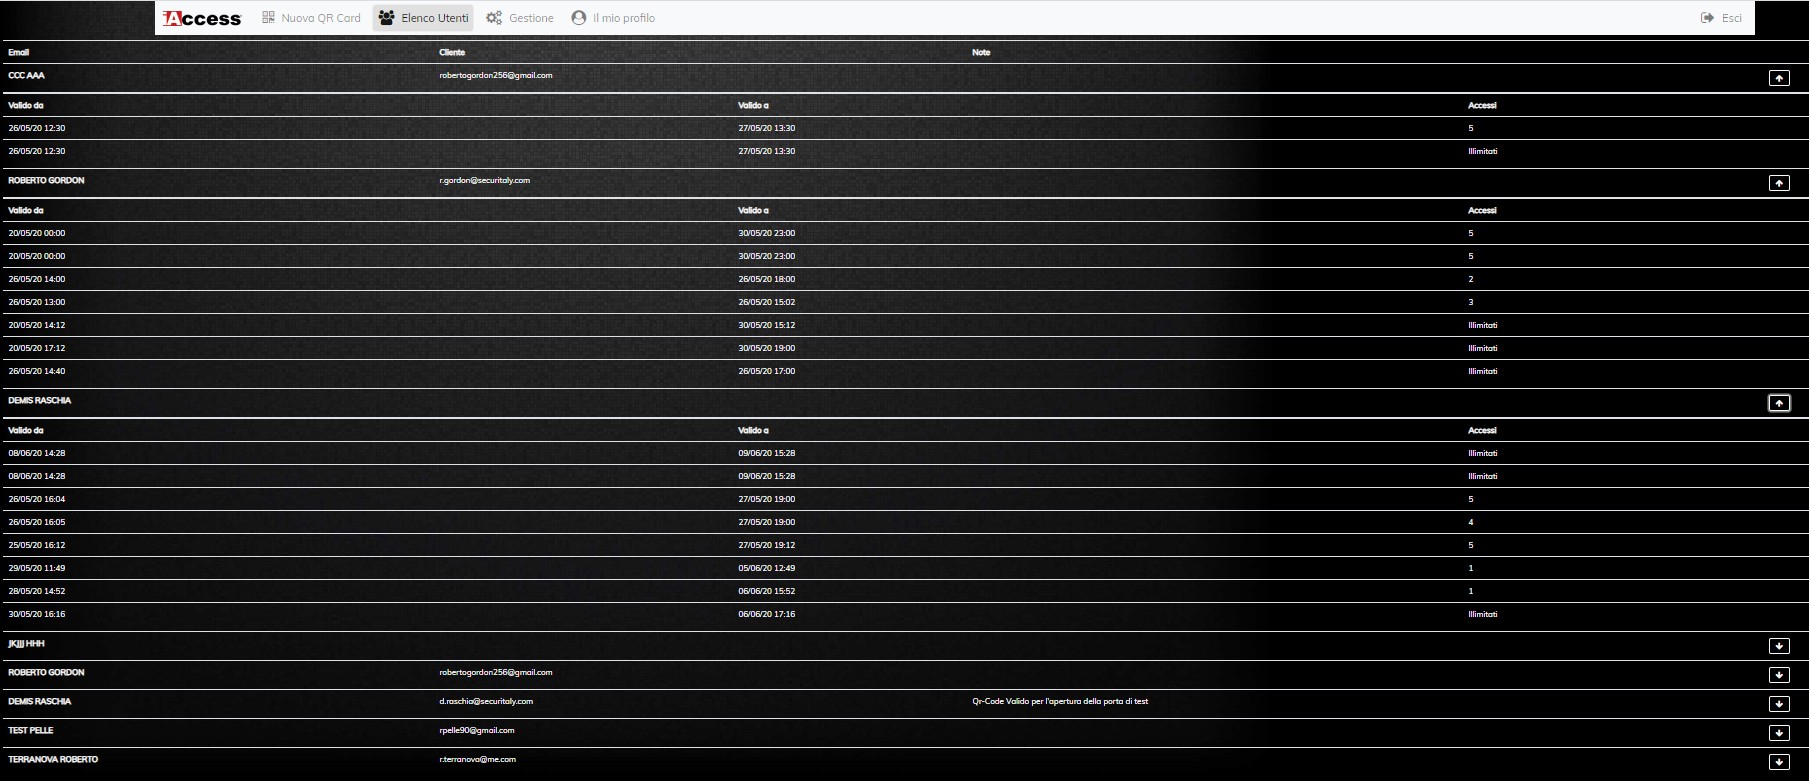Expand the TEST PELLE user row
The height and width of the screenshot is (781, 1809).
coord(1779,733)
